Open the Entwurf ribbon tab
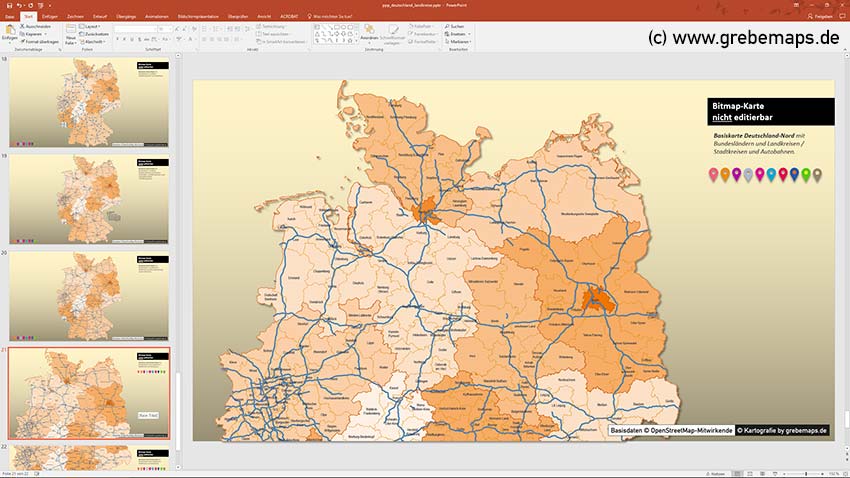The width and height of the screenshot is (850, 478). (99, 16)
